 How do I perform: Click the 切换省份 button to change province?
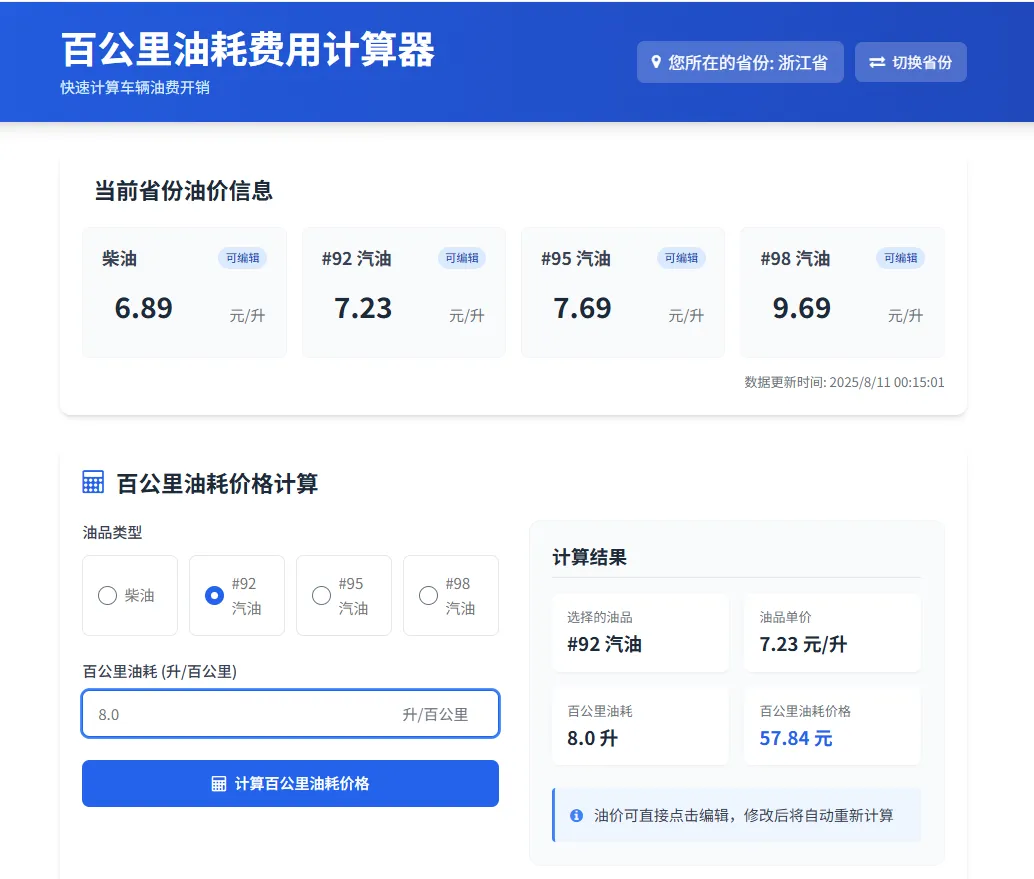pos(910,62)
